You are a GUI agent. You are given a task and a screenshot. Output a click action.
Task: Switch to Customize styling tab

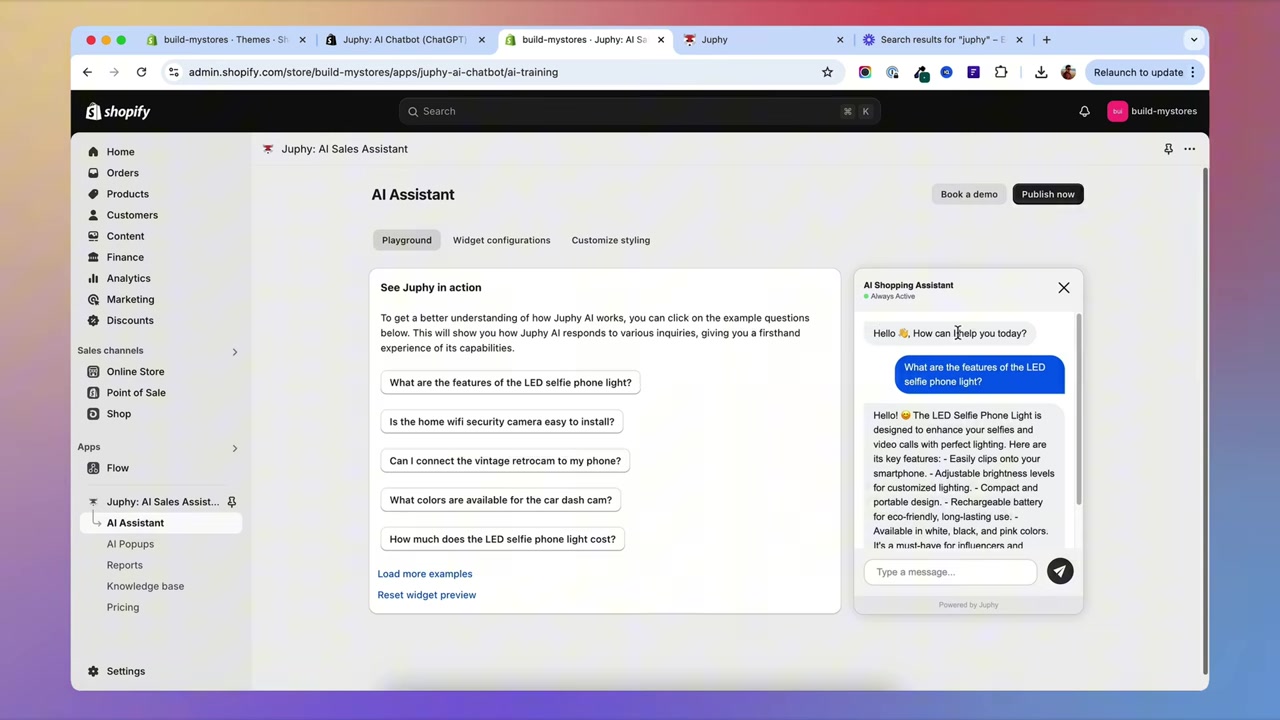(x=611, y=240)
